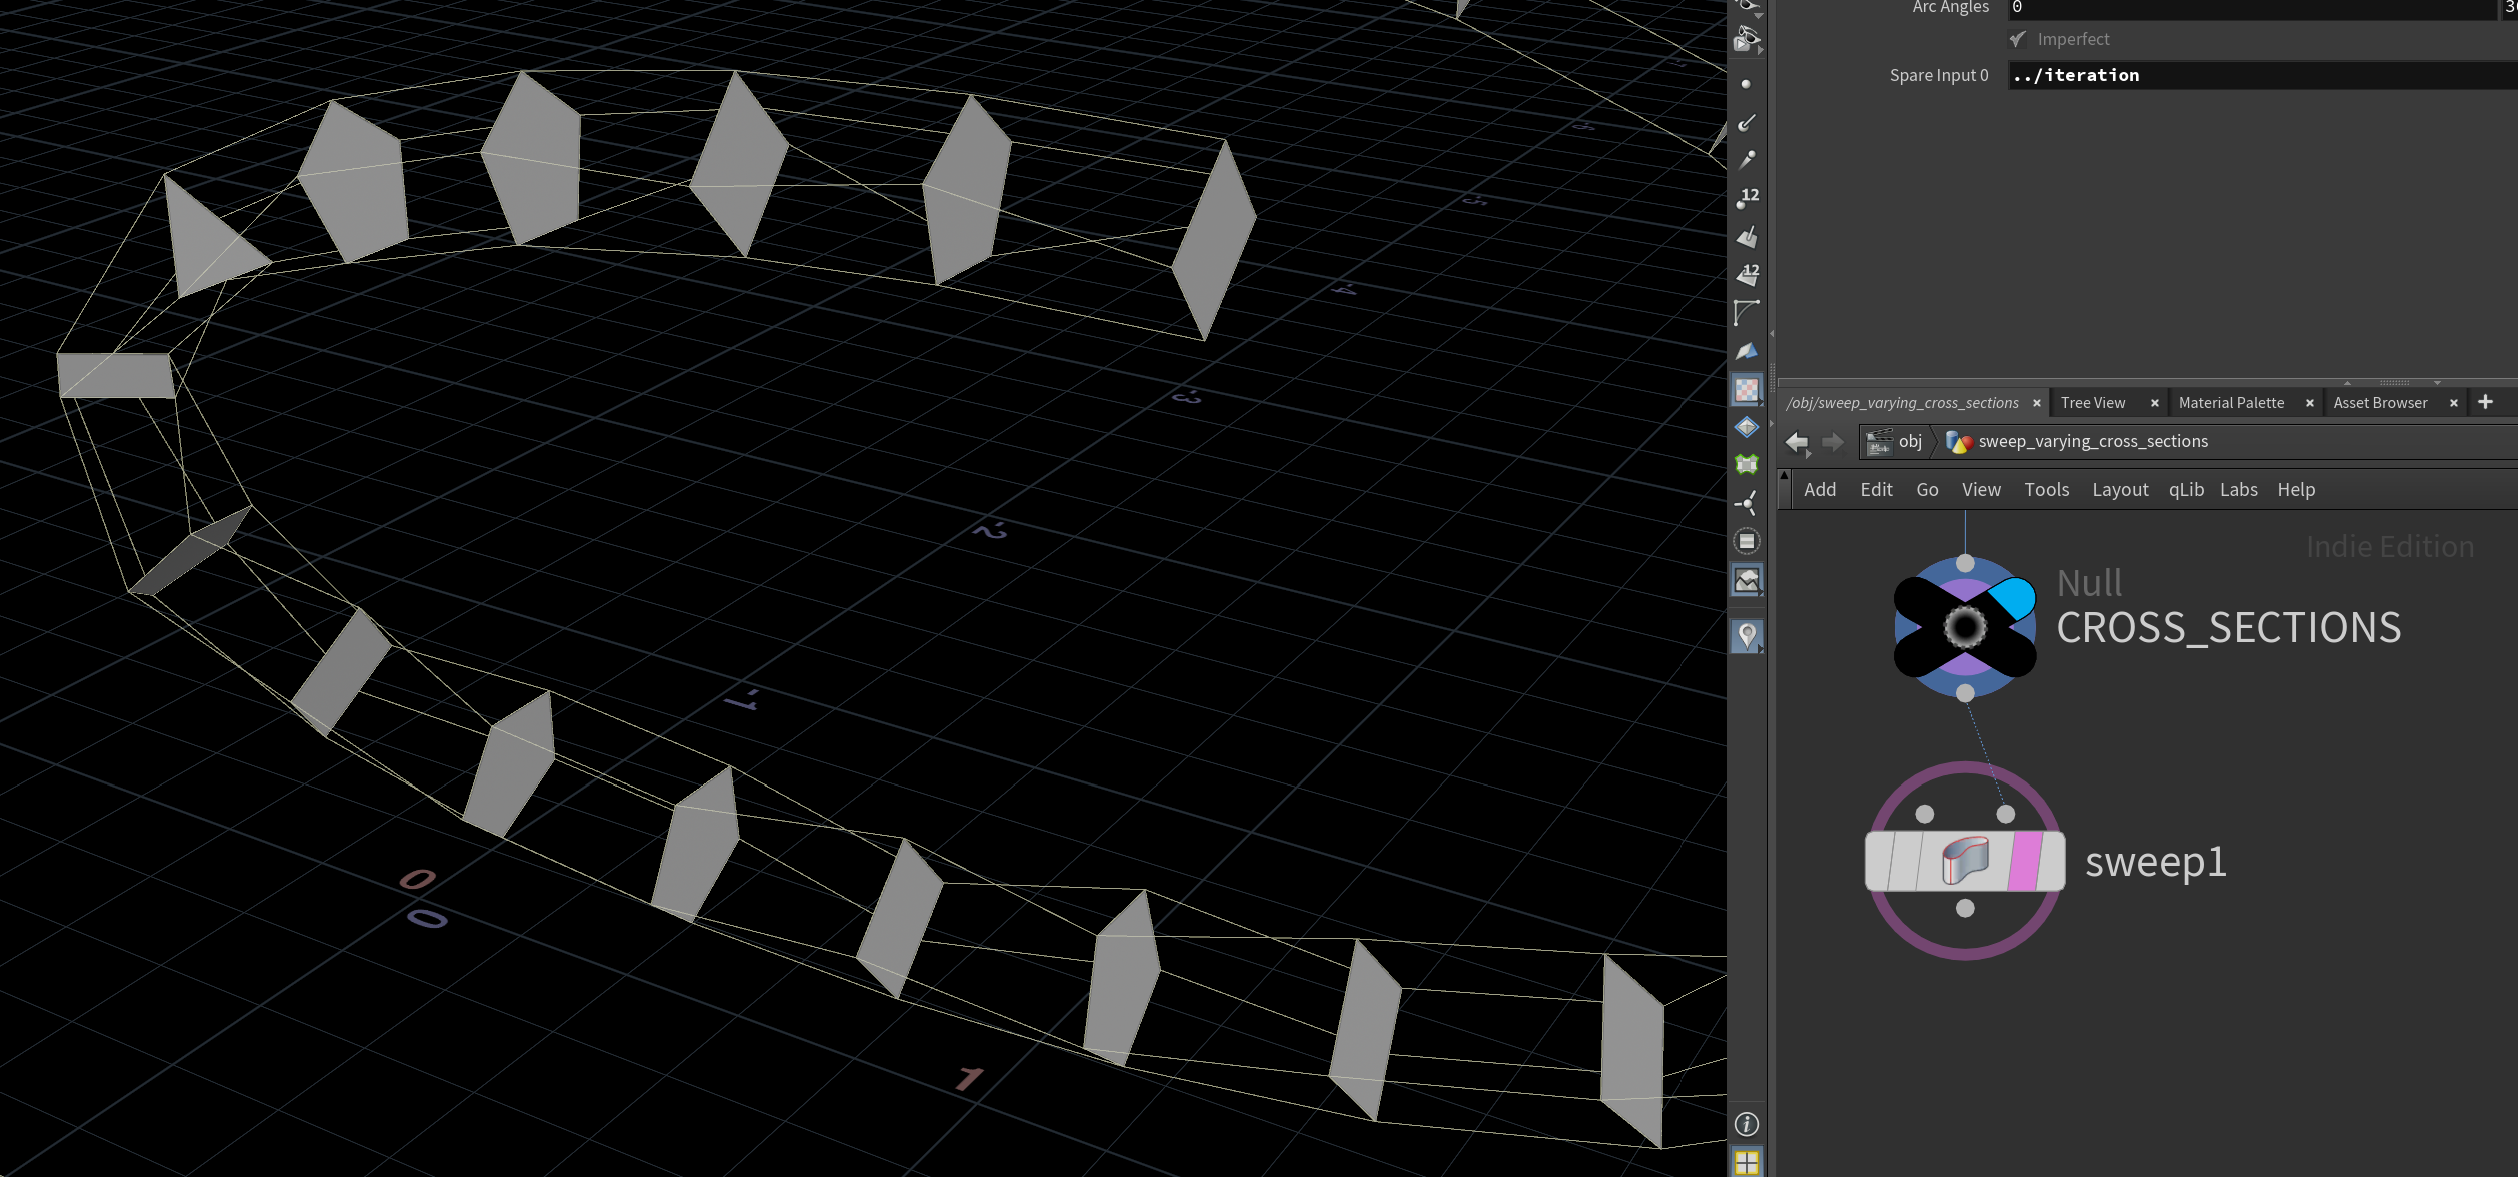Image resolution: width=2518 pixels, height=1177 pixels.
Task: Toggle the Imperfect checkbox
Action: click(x=2018, y=40)
